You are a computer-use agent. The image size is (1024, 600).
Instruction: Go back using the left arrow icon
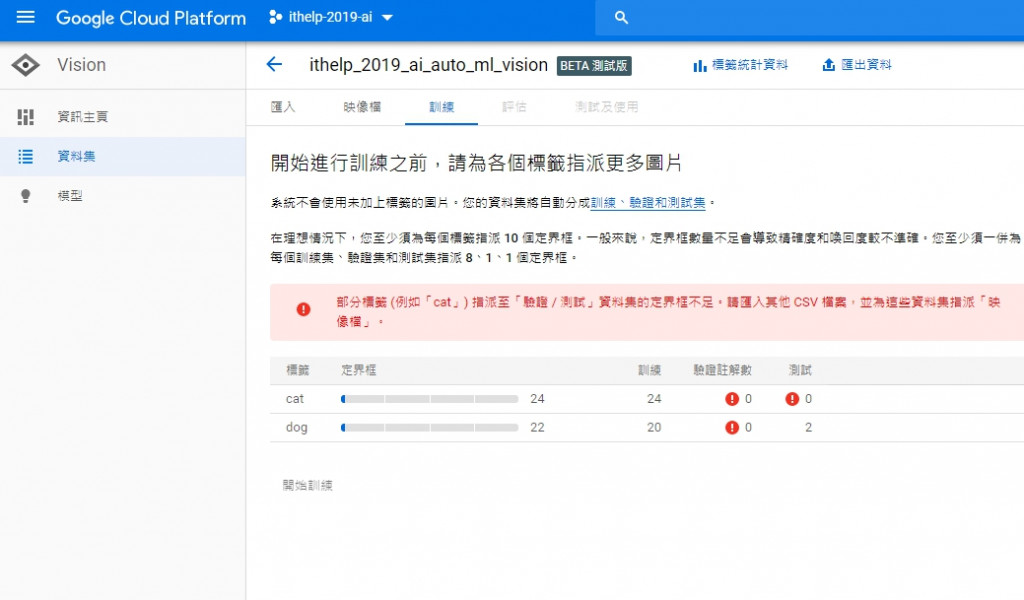(274, 64)
